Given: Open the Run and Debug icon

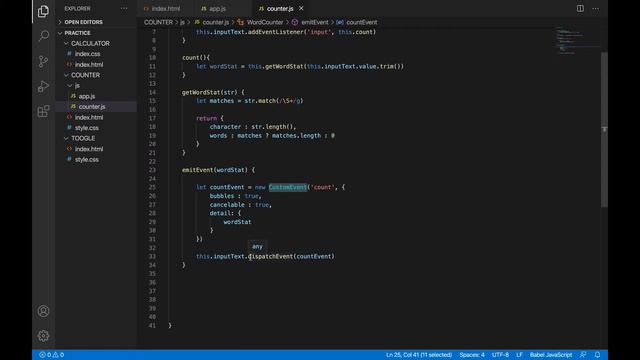Looking at the screenshot, I should 43,86.
